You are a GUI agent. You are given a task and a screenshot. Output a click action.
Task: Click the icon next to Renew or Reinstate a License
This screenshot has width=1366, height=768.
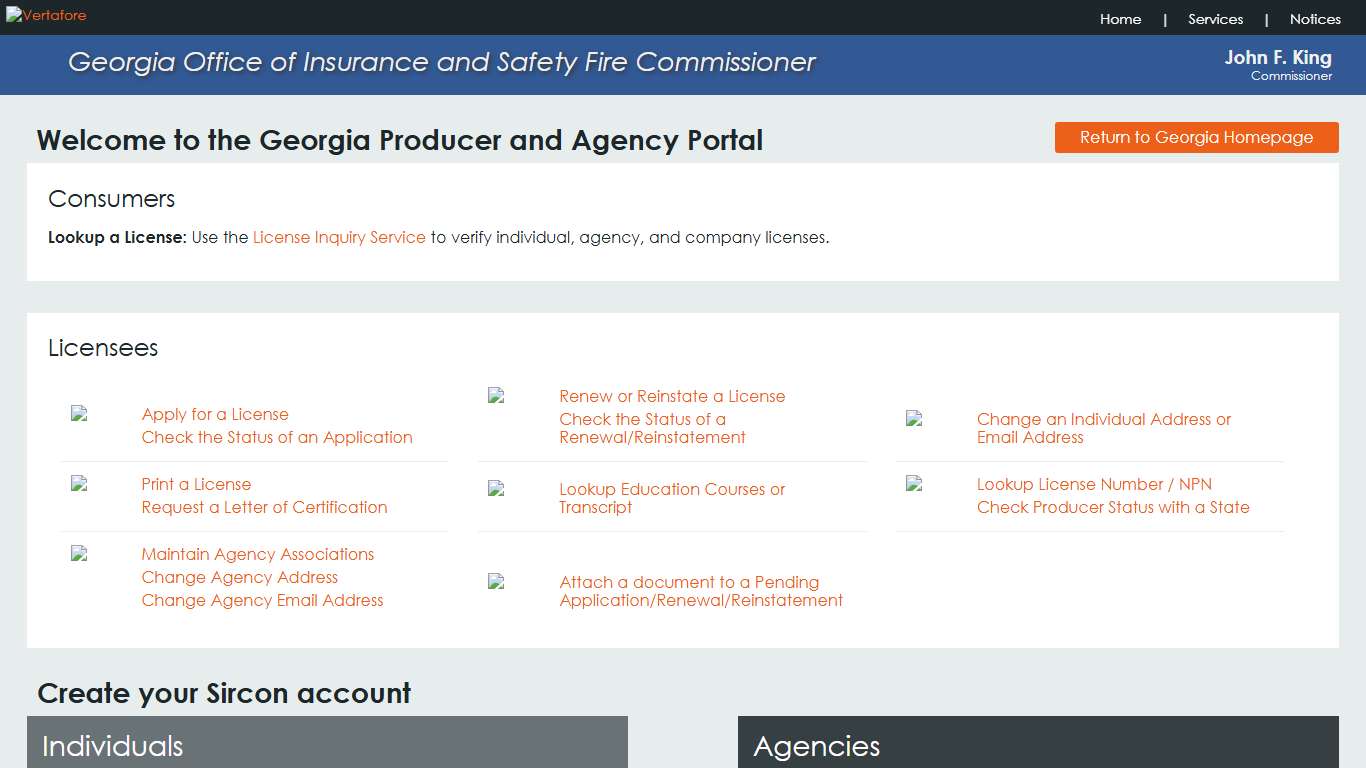coord(494,395)
